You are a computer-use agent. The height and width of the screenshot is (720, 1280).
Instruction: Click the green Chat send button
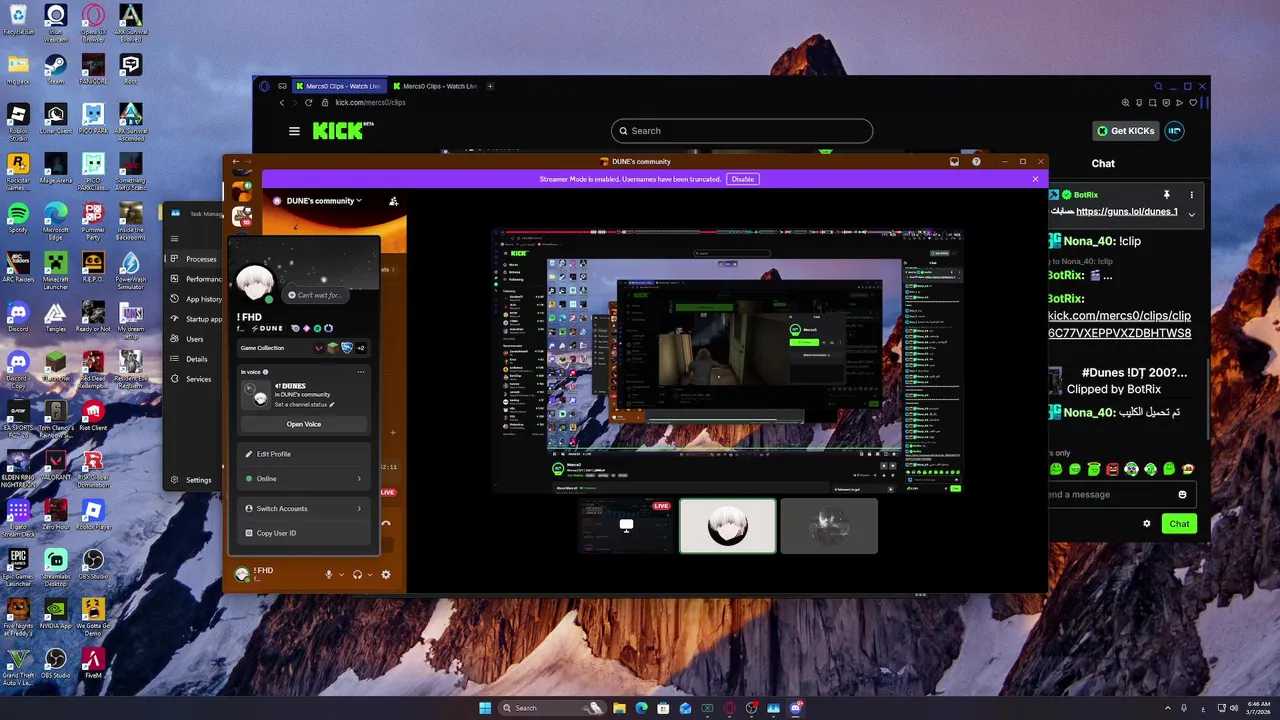coord(1180,524)
